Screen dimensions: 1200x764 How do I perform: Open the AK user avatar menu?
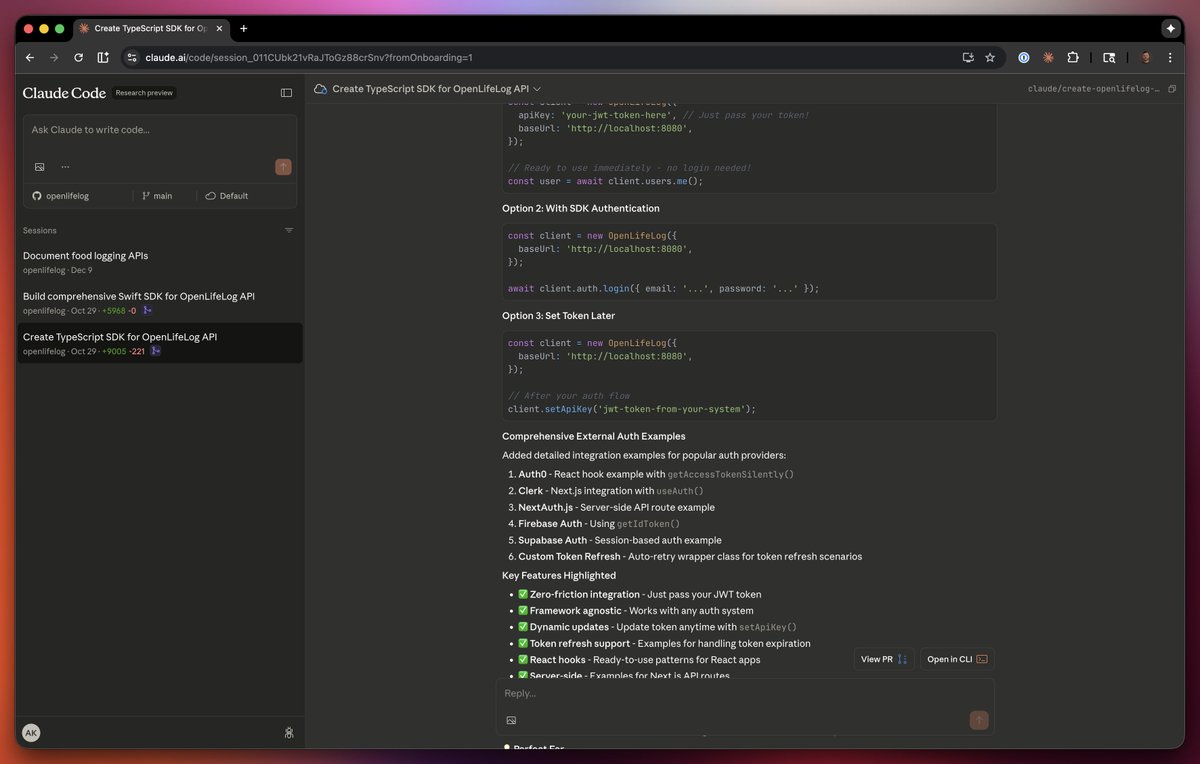31,733
